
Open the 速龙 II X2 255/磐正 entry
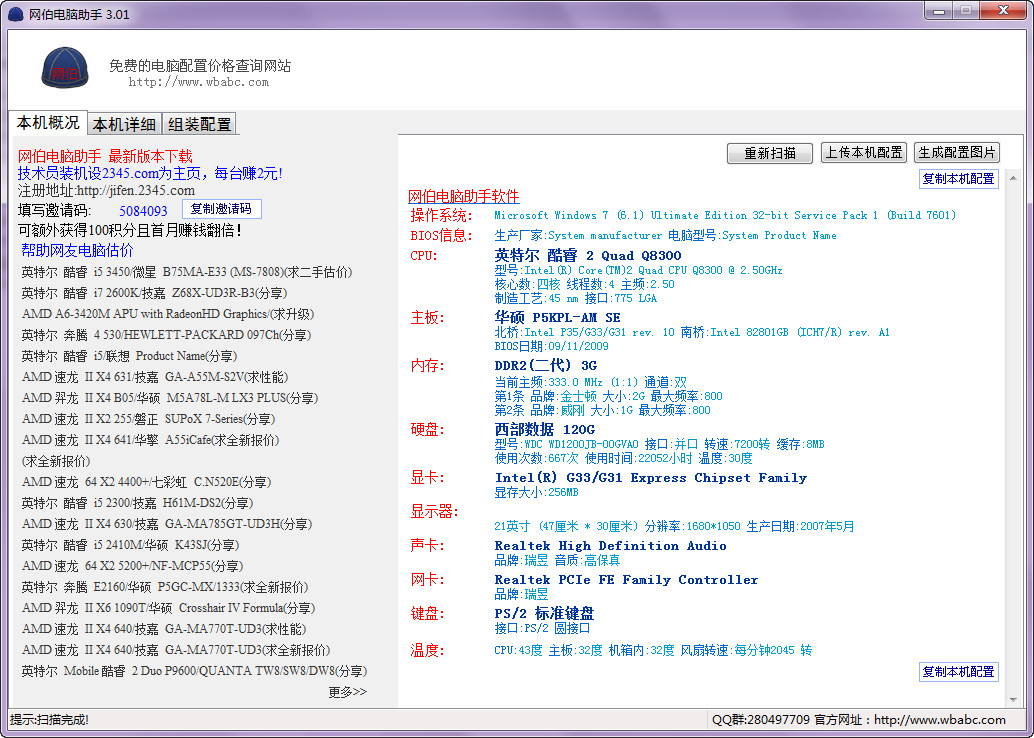coord(148,419)
